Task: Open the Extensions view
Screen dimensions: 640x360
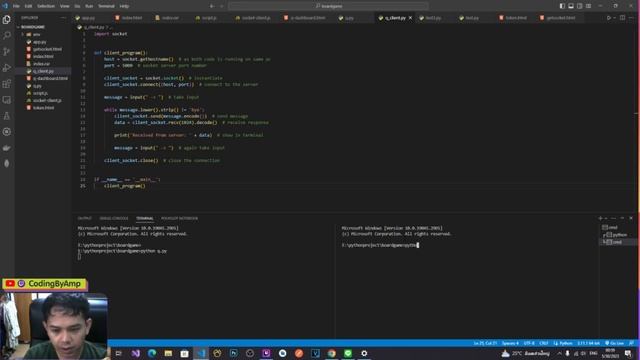Action: (x=7, y=84)
